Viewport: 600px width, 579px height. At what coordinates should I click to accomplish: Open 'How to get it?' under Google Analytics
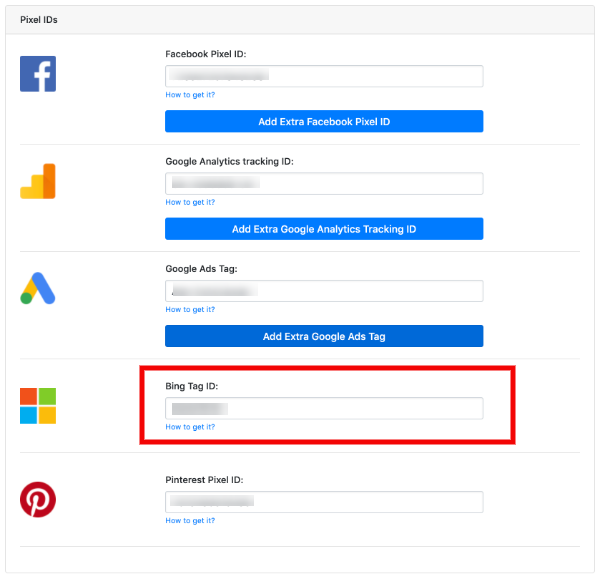point(190,202)
